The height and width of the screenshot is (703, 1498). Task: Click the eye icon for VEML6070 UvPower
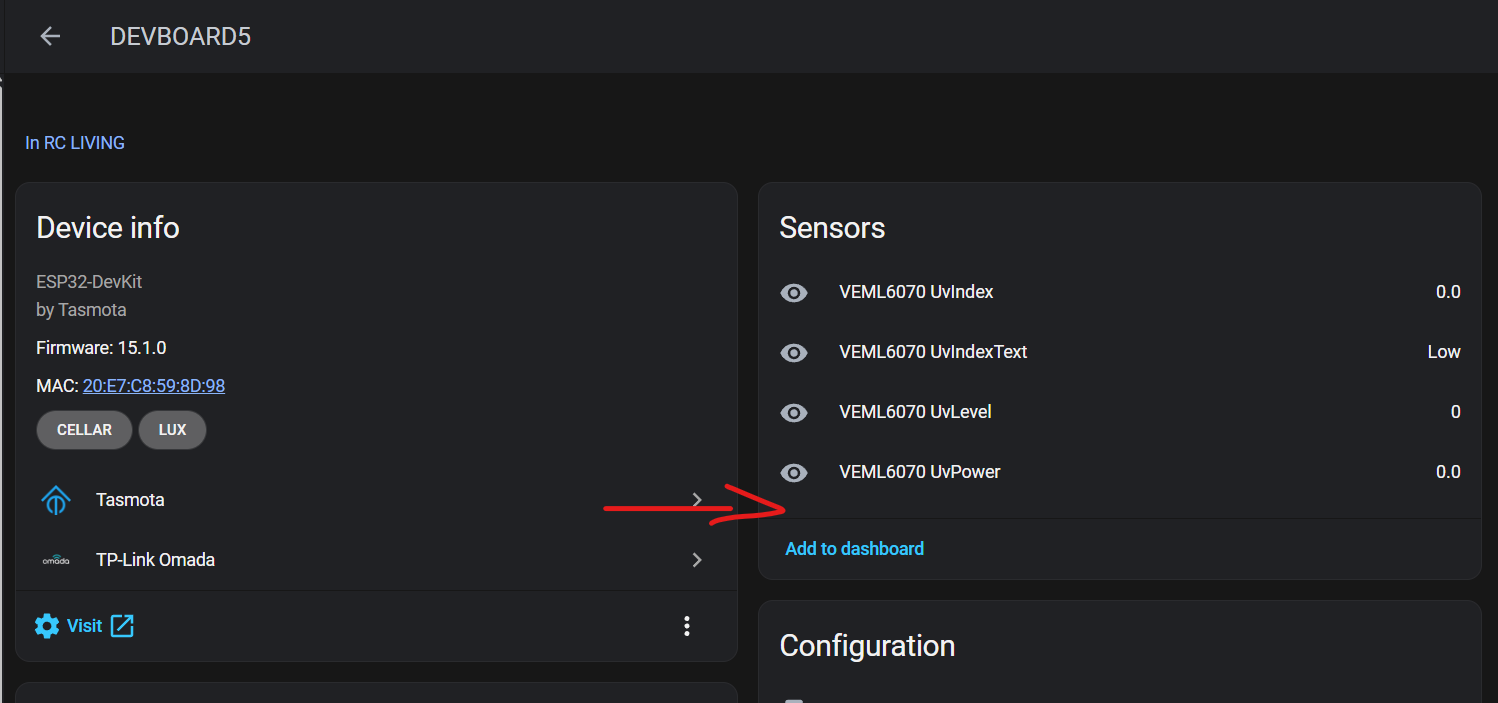(794, 472)
